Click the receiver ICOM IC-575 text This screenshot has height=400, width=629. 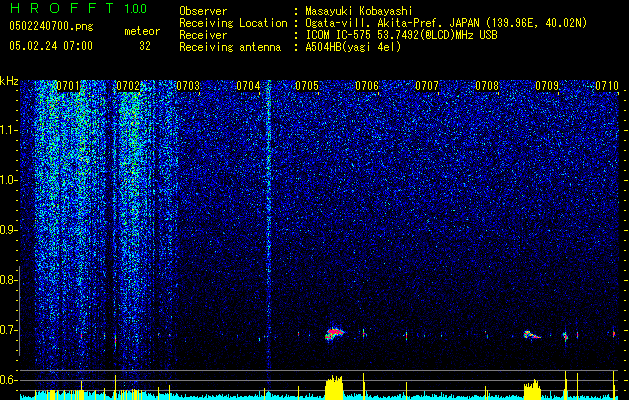point(401,35)
